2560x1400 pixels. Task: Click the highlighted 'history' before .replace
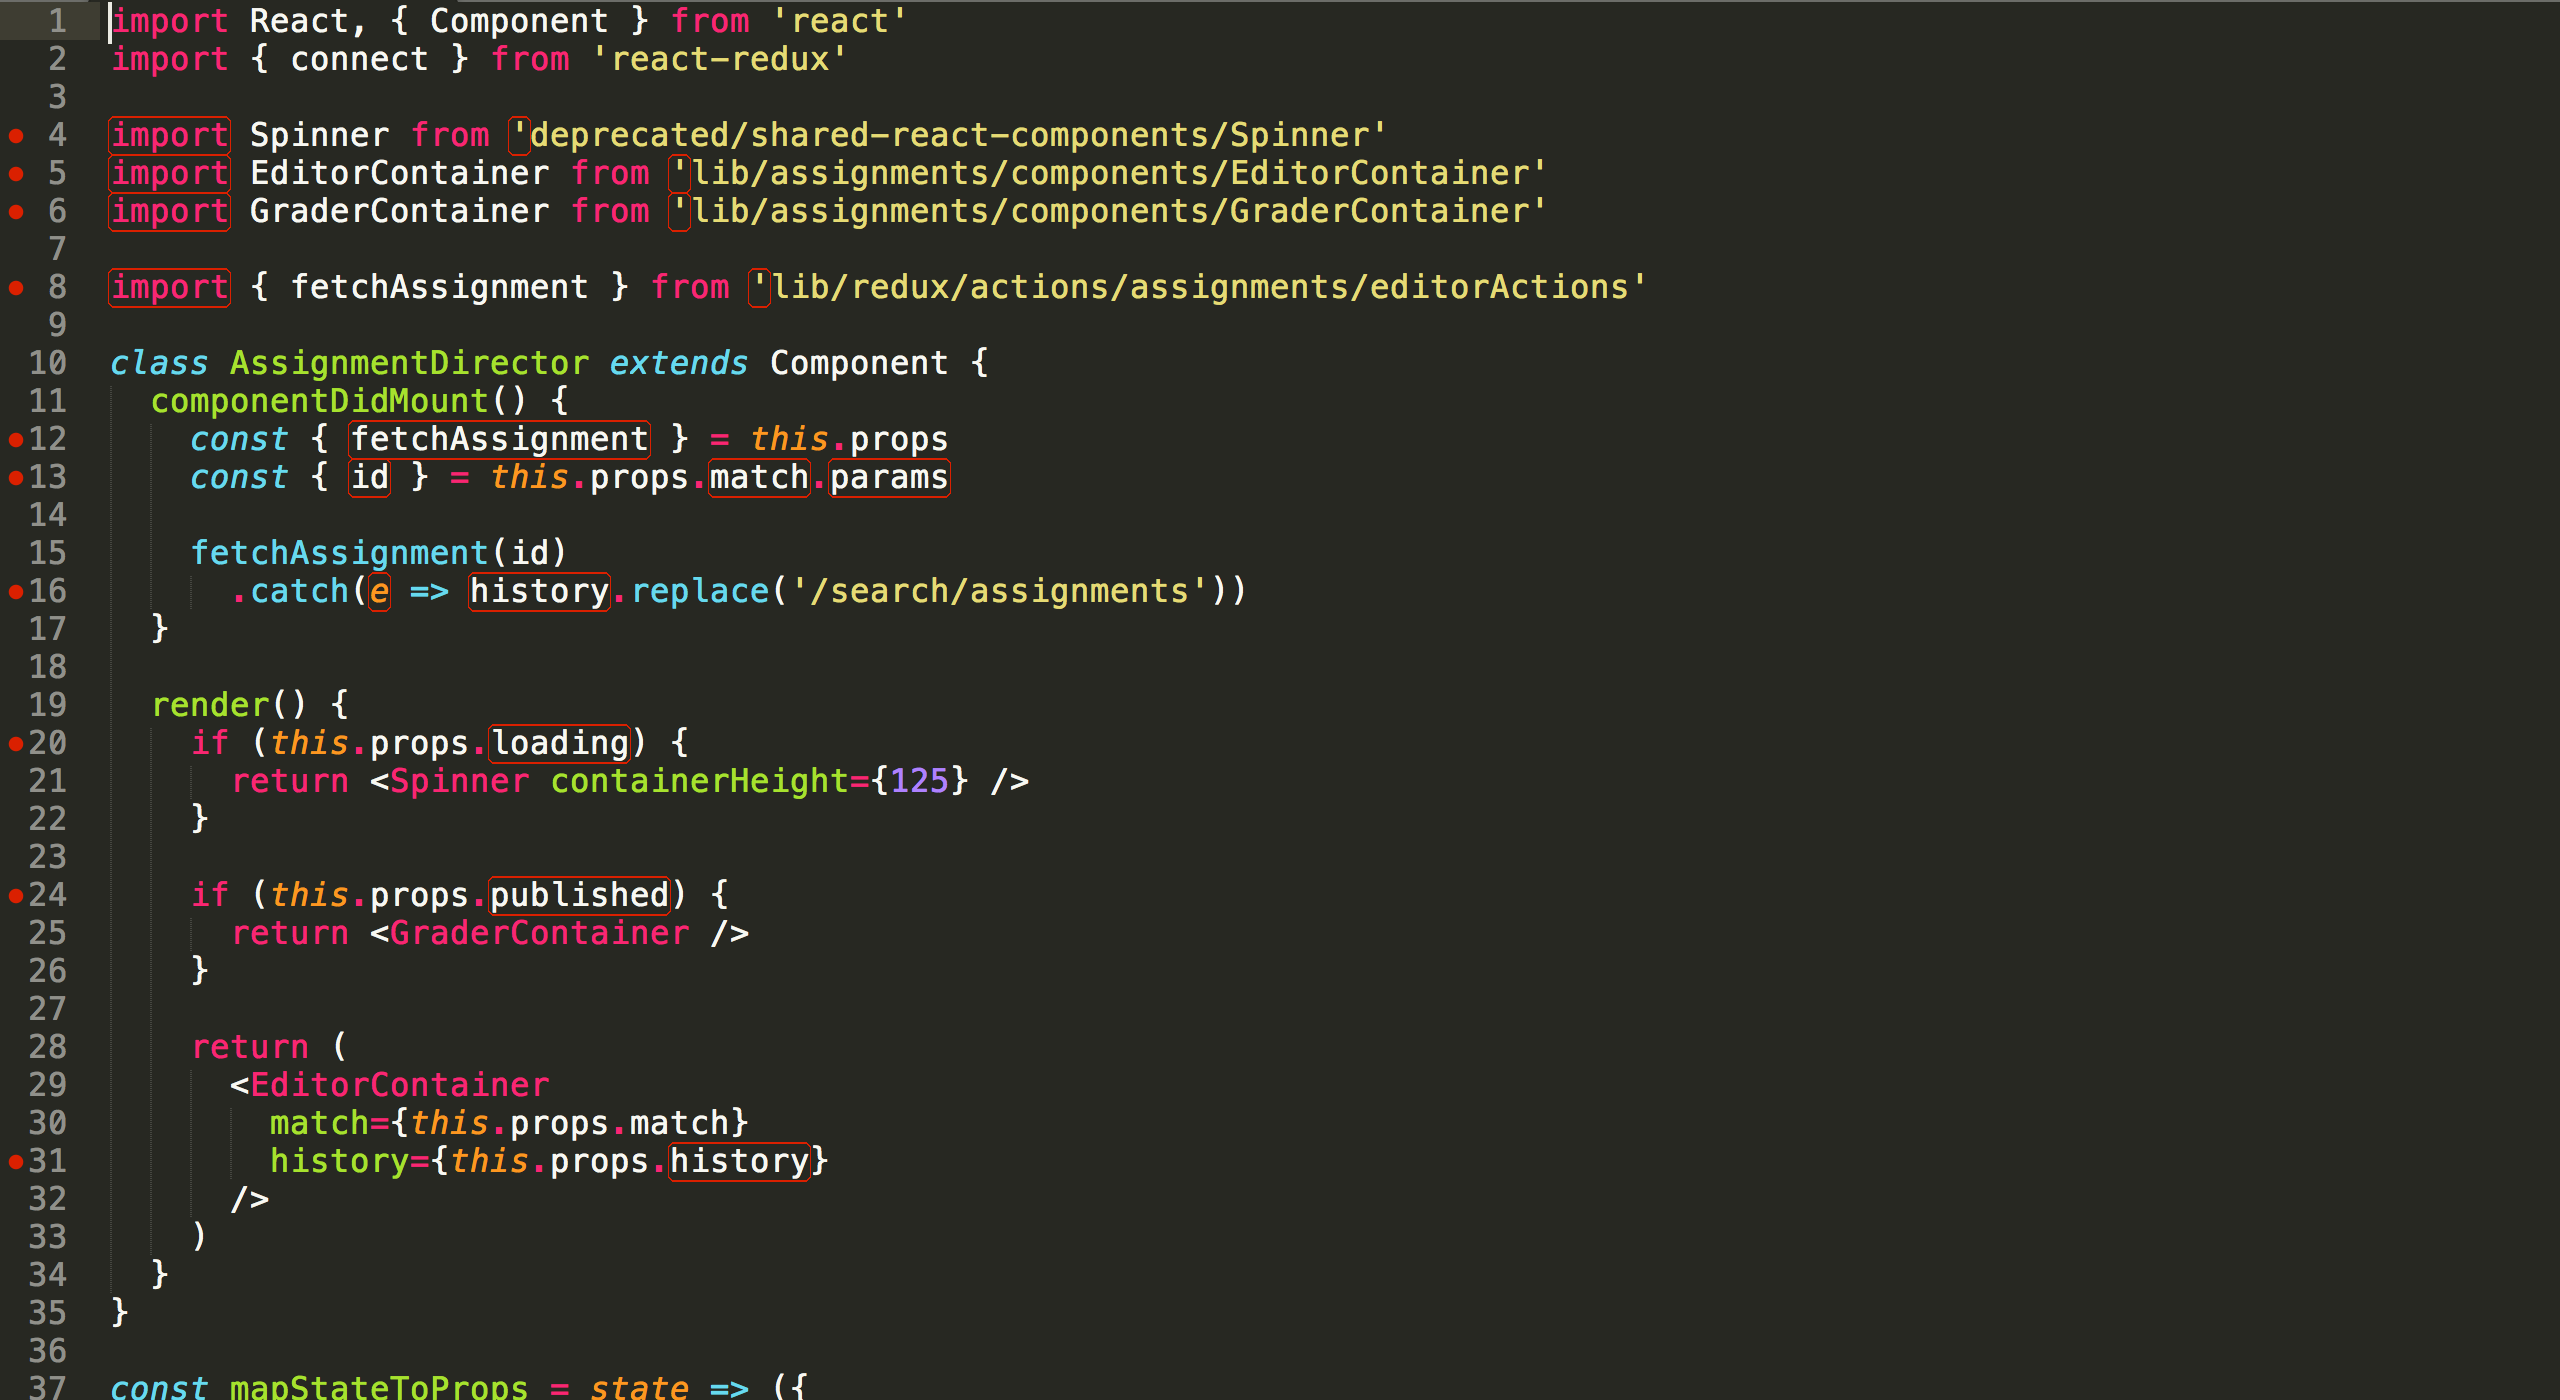[539, 591]
